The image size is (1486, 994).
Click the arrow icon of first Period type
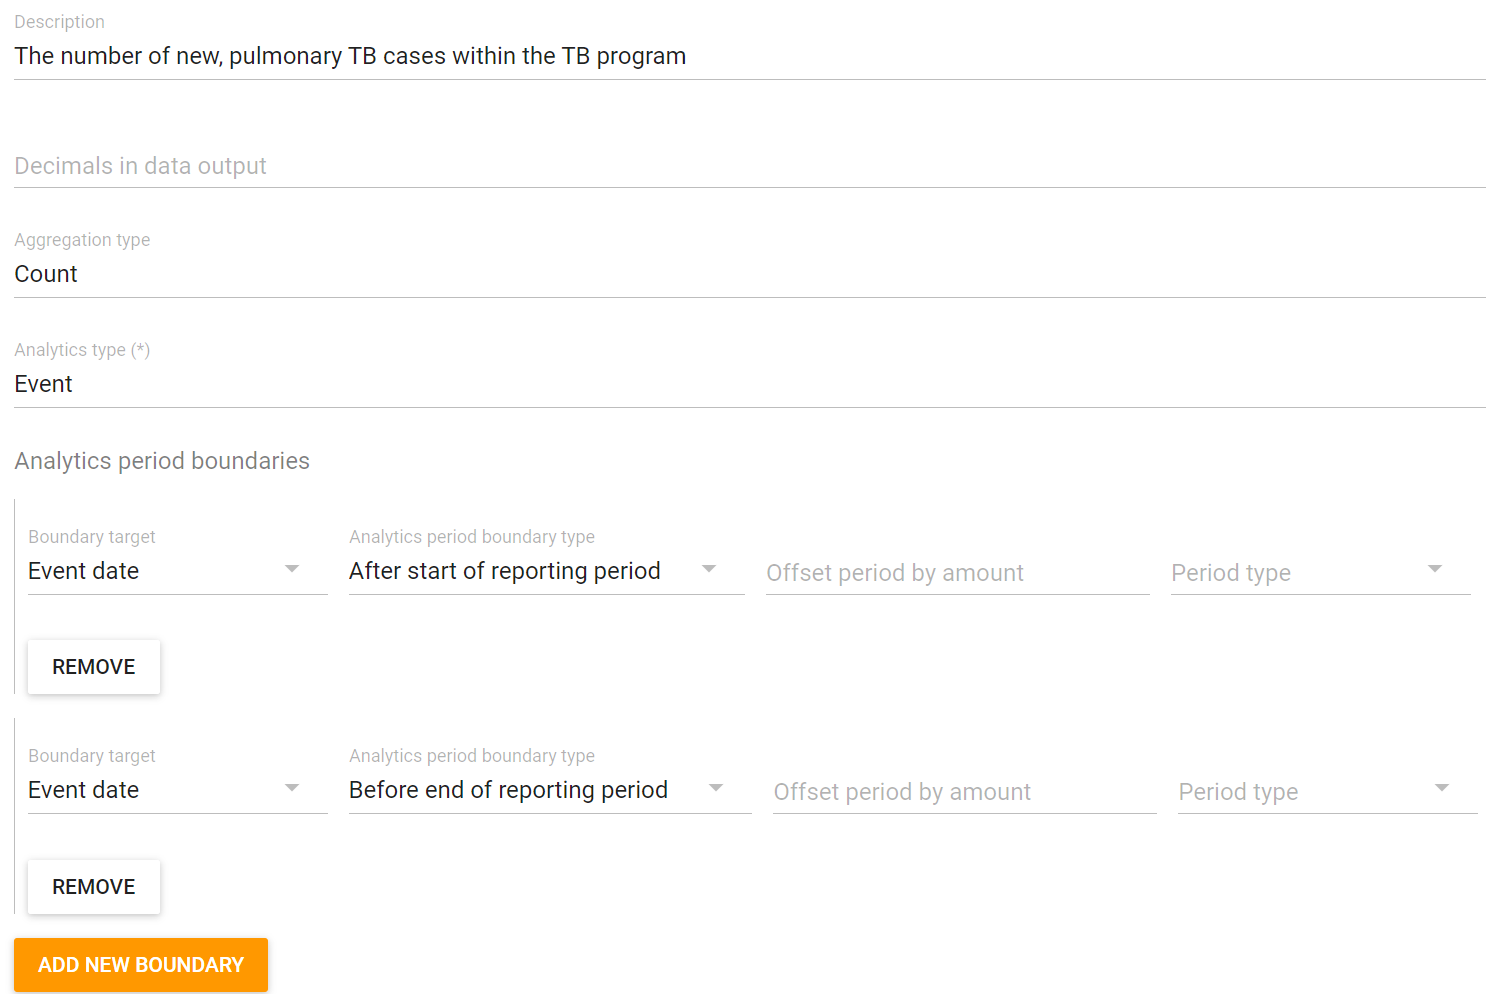[1435, 569]
